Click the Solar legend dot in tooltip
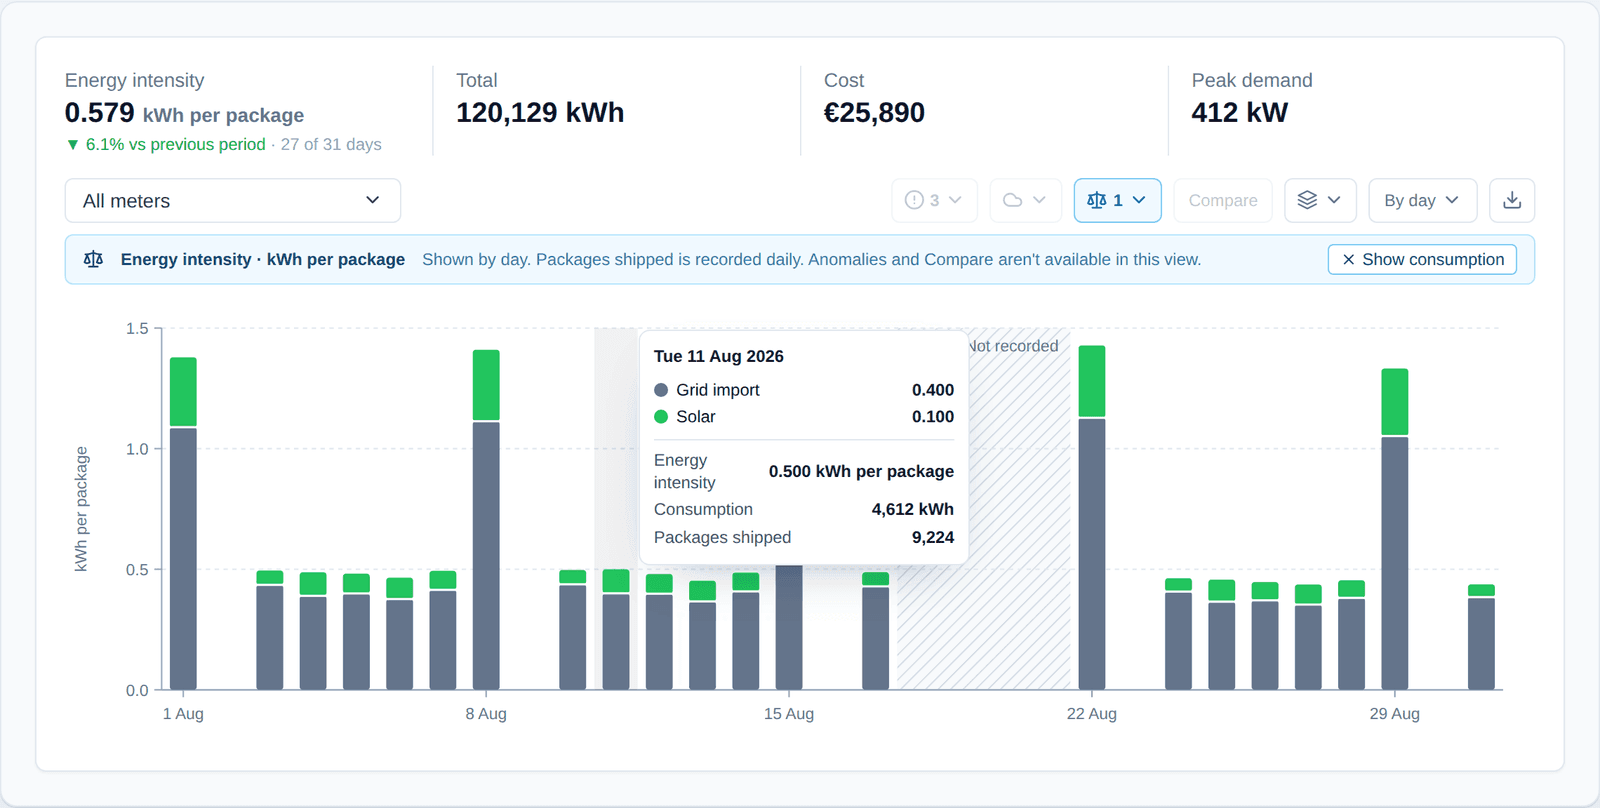 pyautogui.click(x=661, y=417)
